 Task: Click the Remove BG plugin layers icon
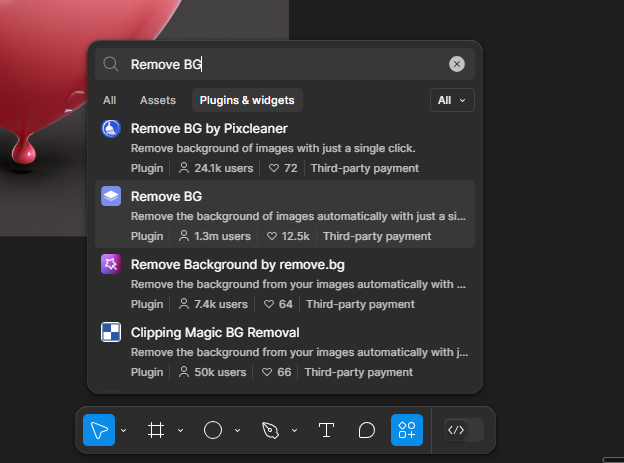pyautogui.click(x=111, y=196)
